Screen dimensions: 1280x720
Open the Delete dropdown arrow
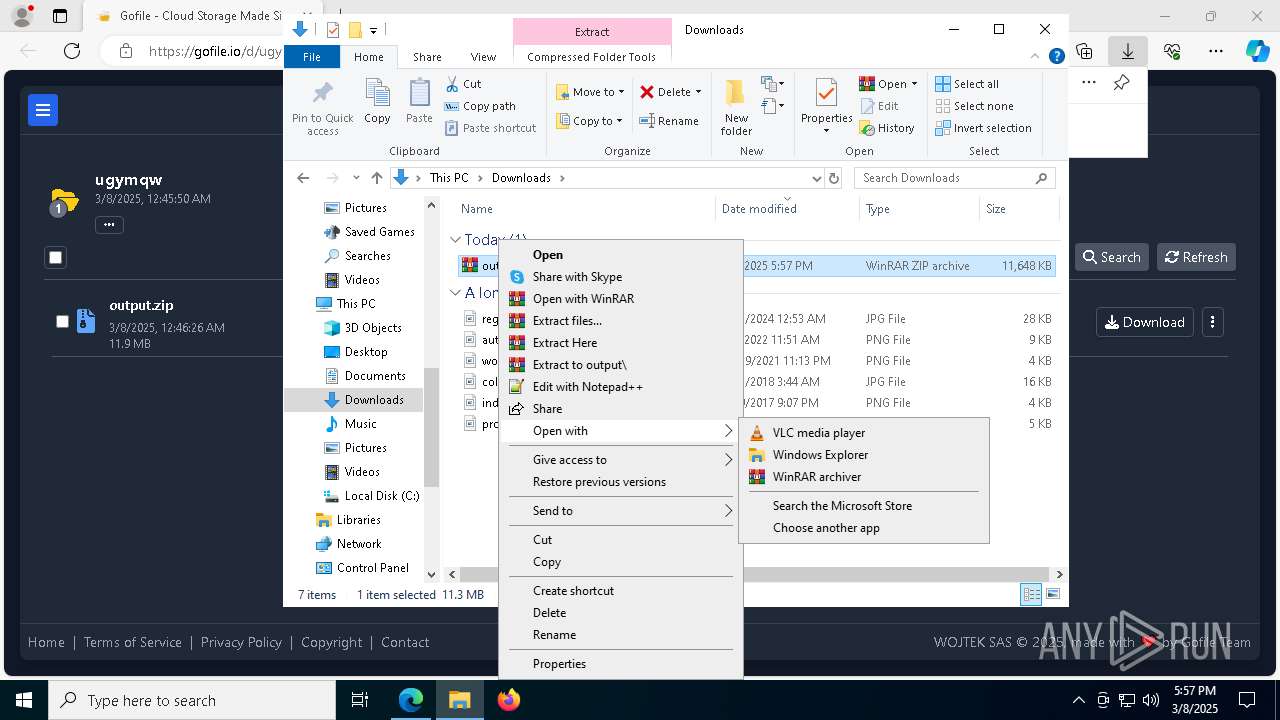(x=698, y=92)
